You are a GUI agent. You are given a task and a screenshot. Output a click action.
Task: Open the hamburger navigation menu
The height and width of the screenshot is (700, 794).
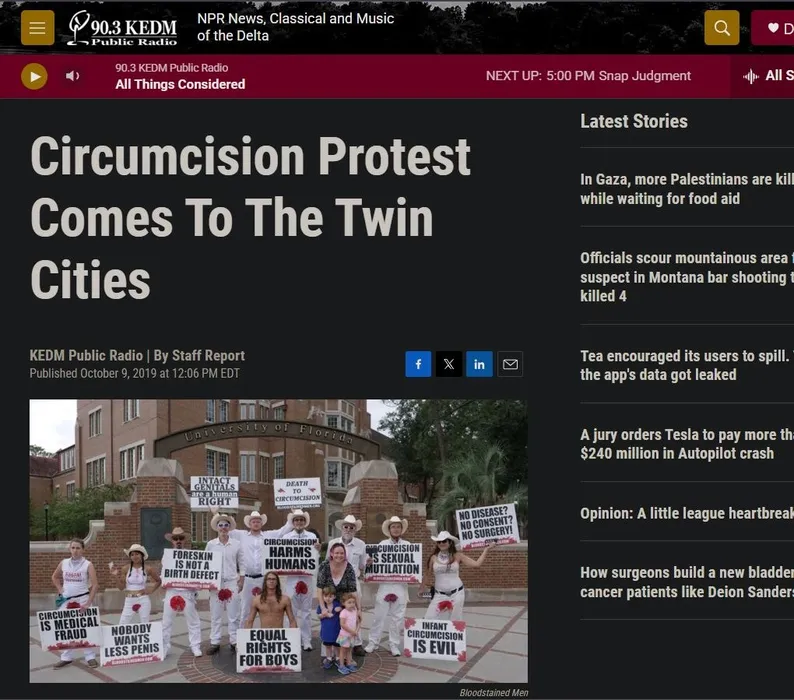tap(37, 28)
